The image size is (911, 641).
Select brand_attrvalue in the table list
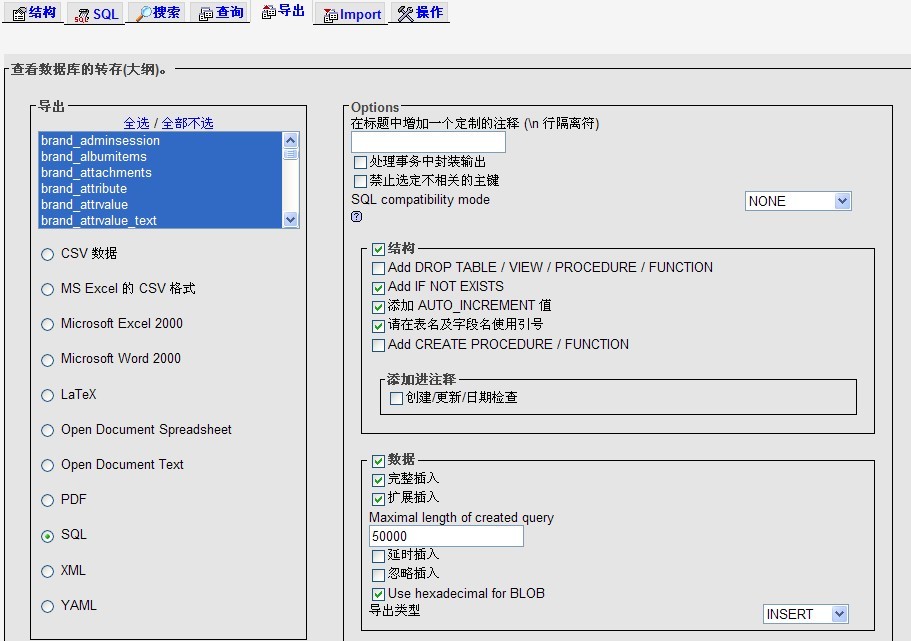tap(160, 205)
